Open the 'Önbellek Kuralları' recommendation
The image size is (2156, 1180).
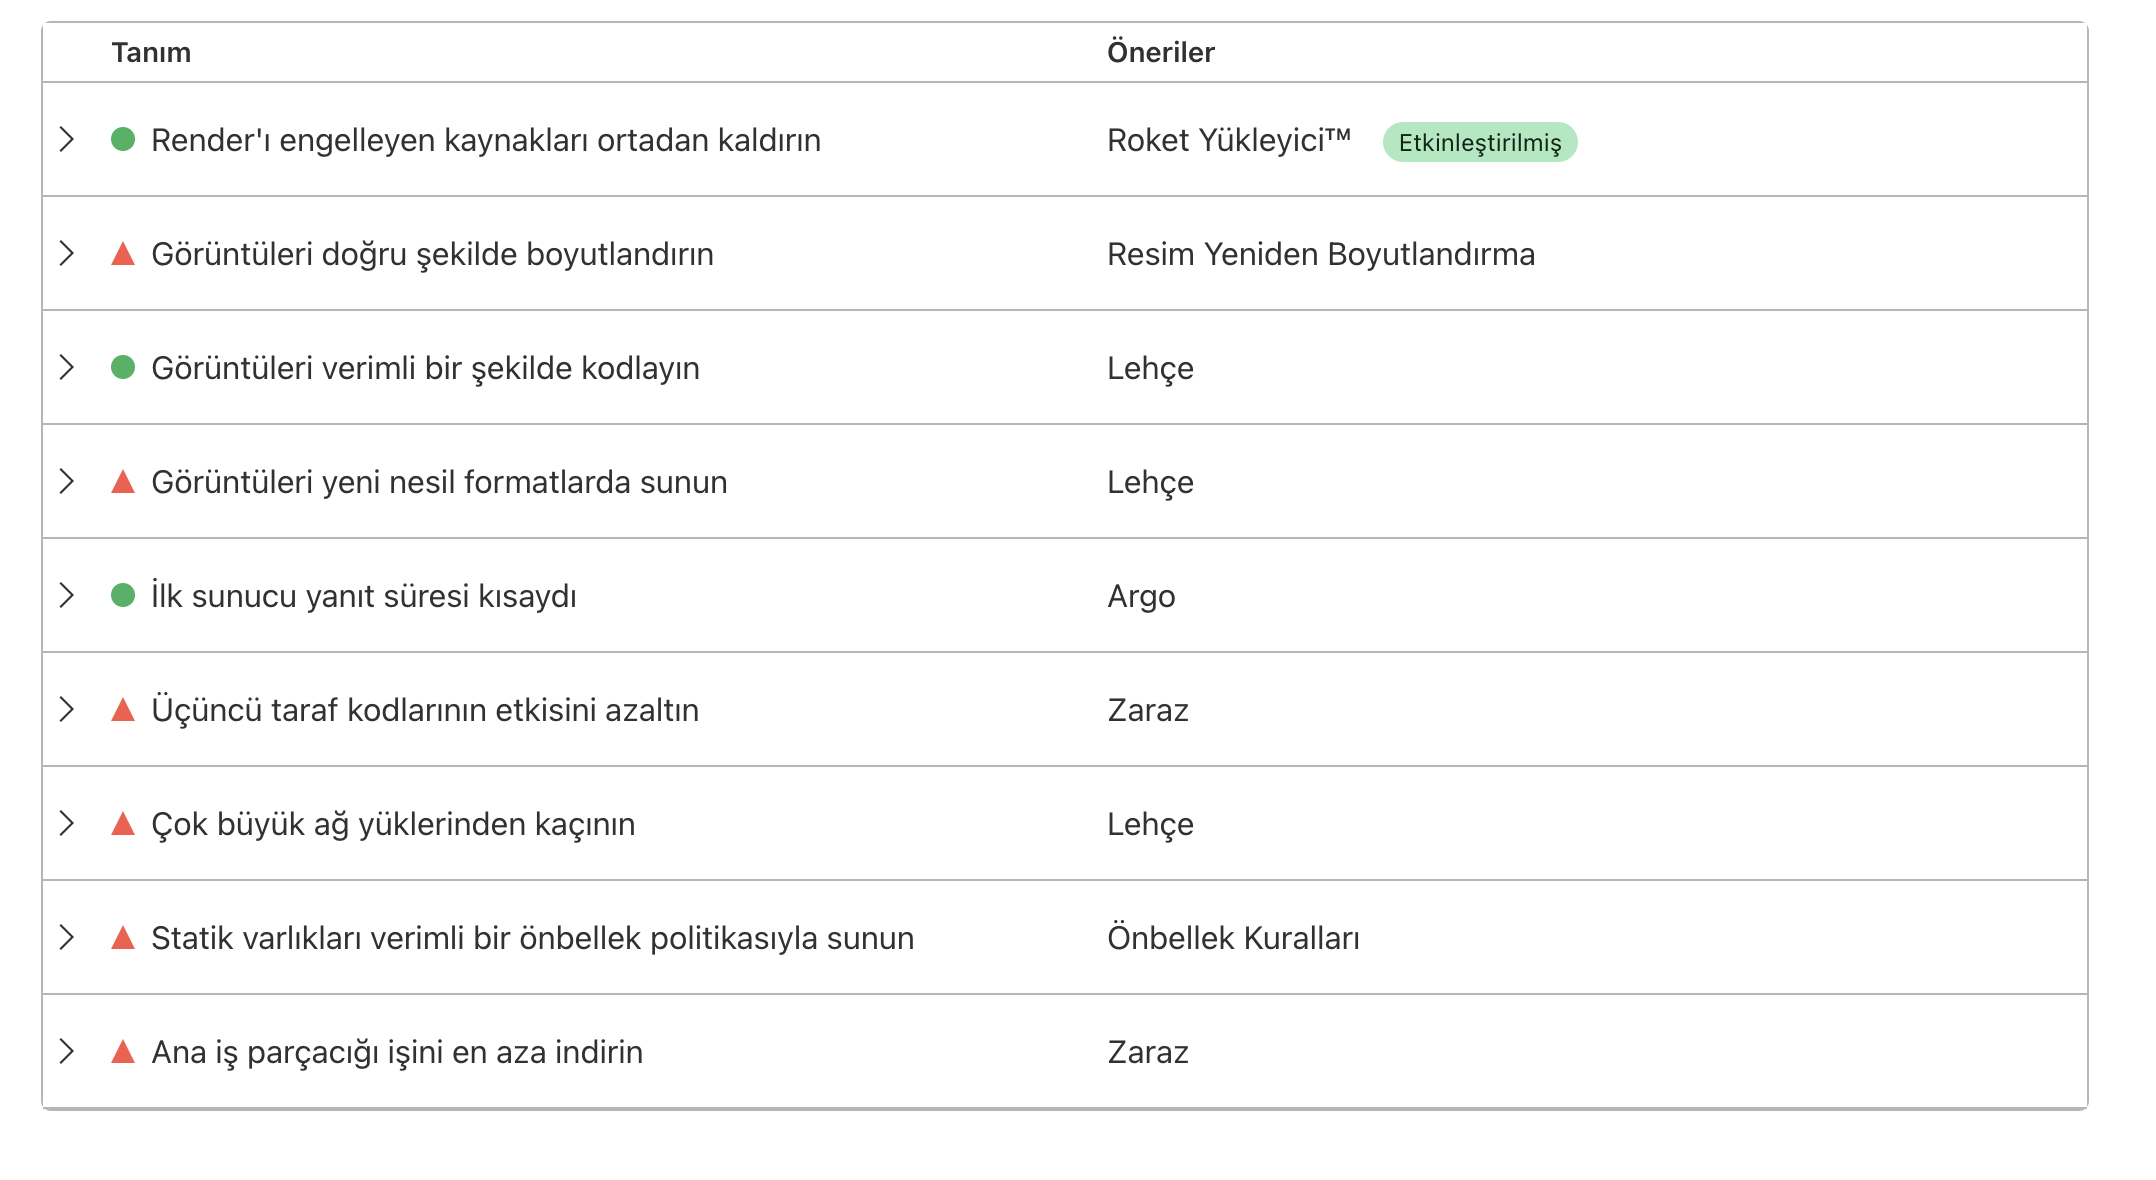[1233, 938]
